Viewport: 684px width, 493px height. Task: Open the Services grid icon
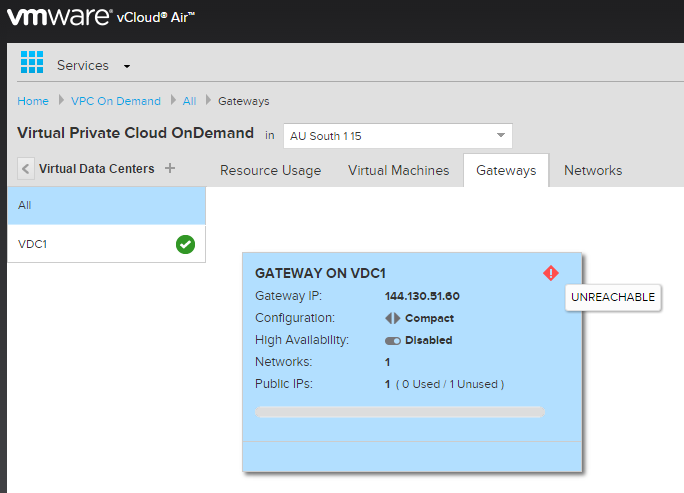pos(32,62)
